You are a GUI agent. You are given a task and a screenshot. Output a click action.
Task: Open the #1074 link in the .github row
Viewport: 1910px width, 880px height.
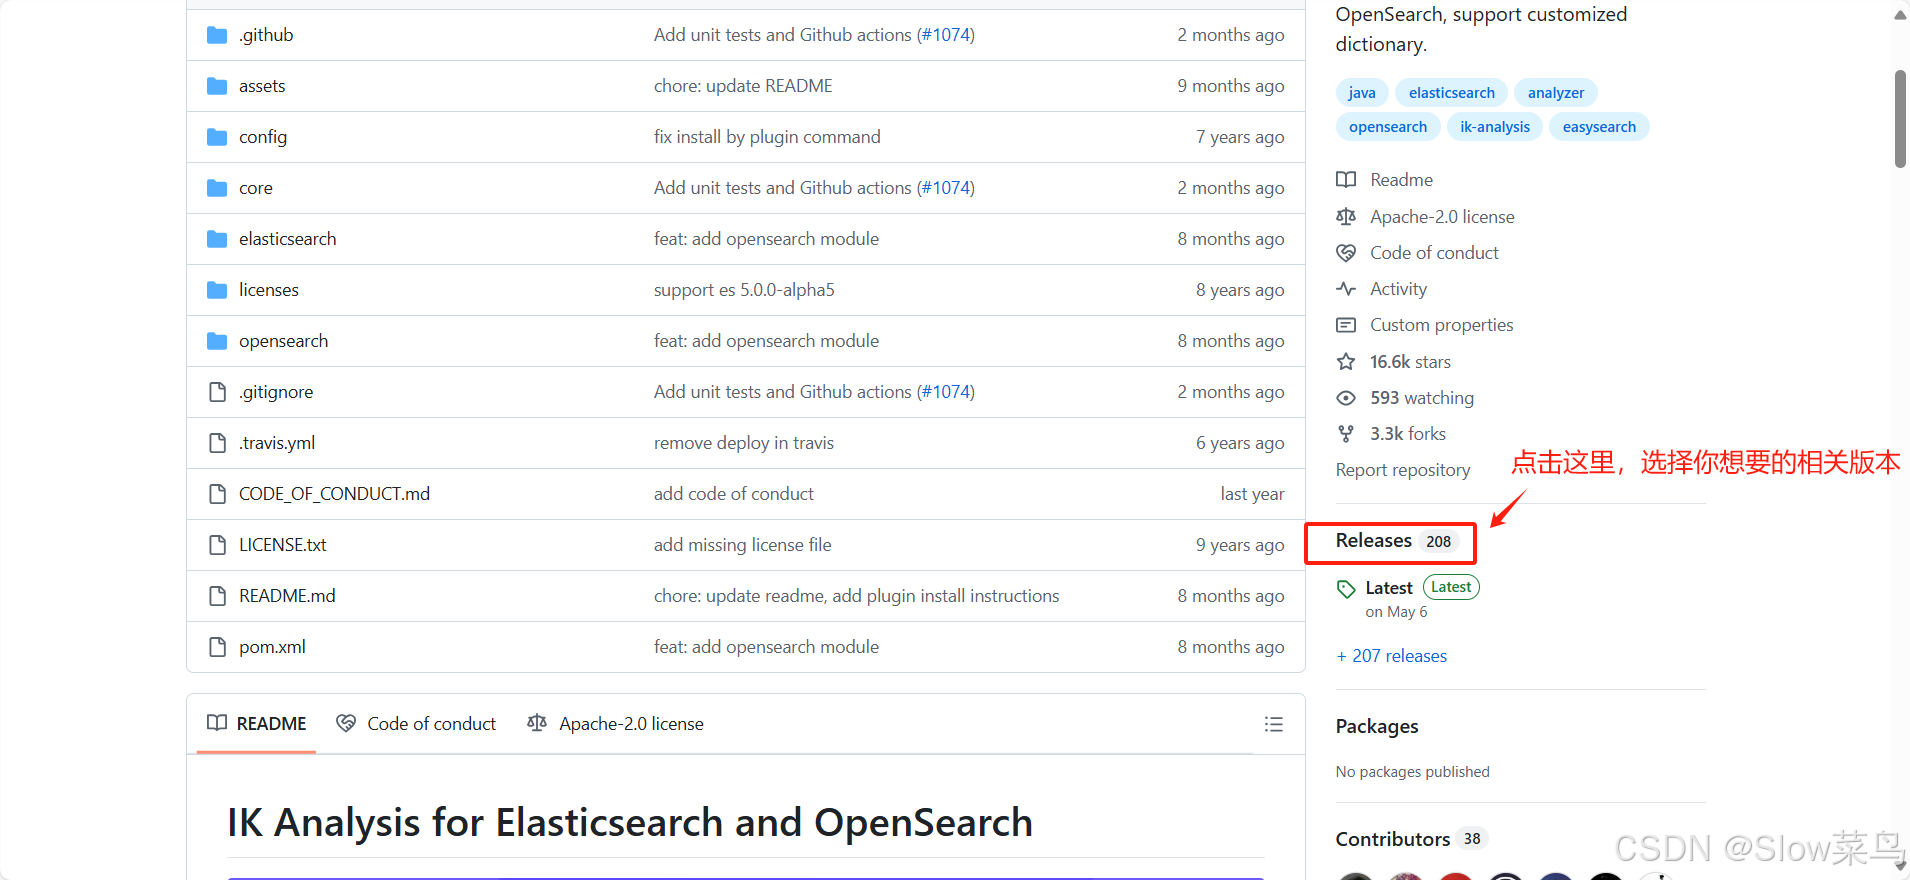946,35
